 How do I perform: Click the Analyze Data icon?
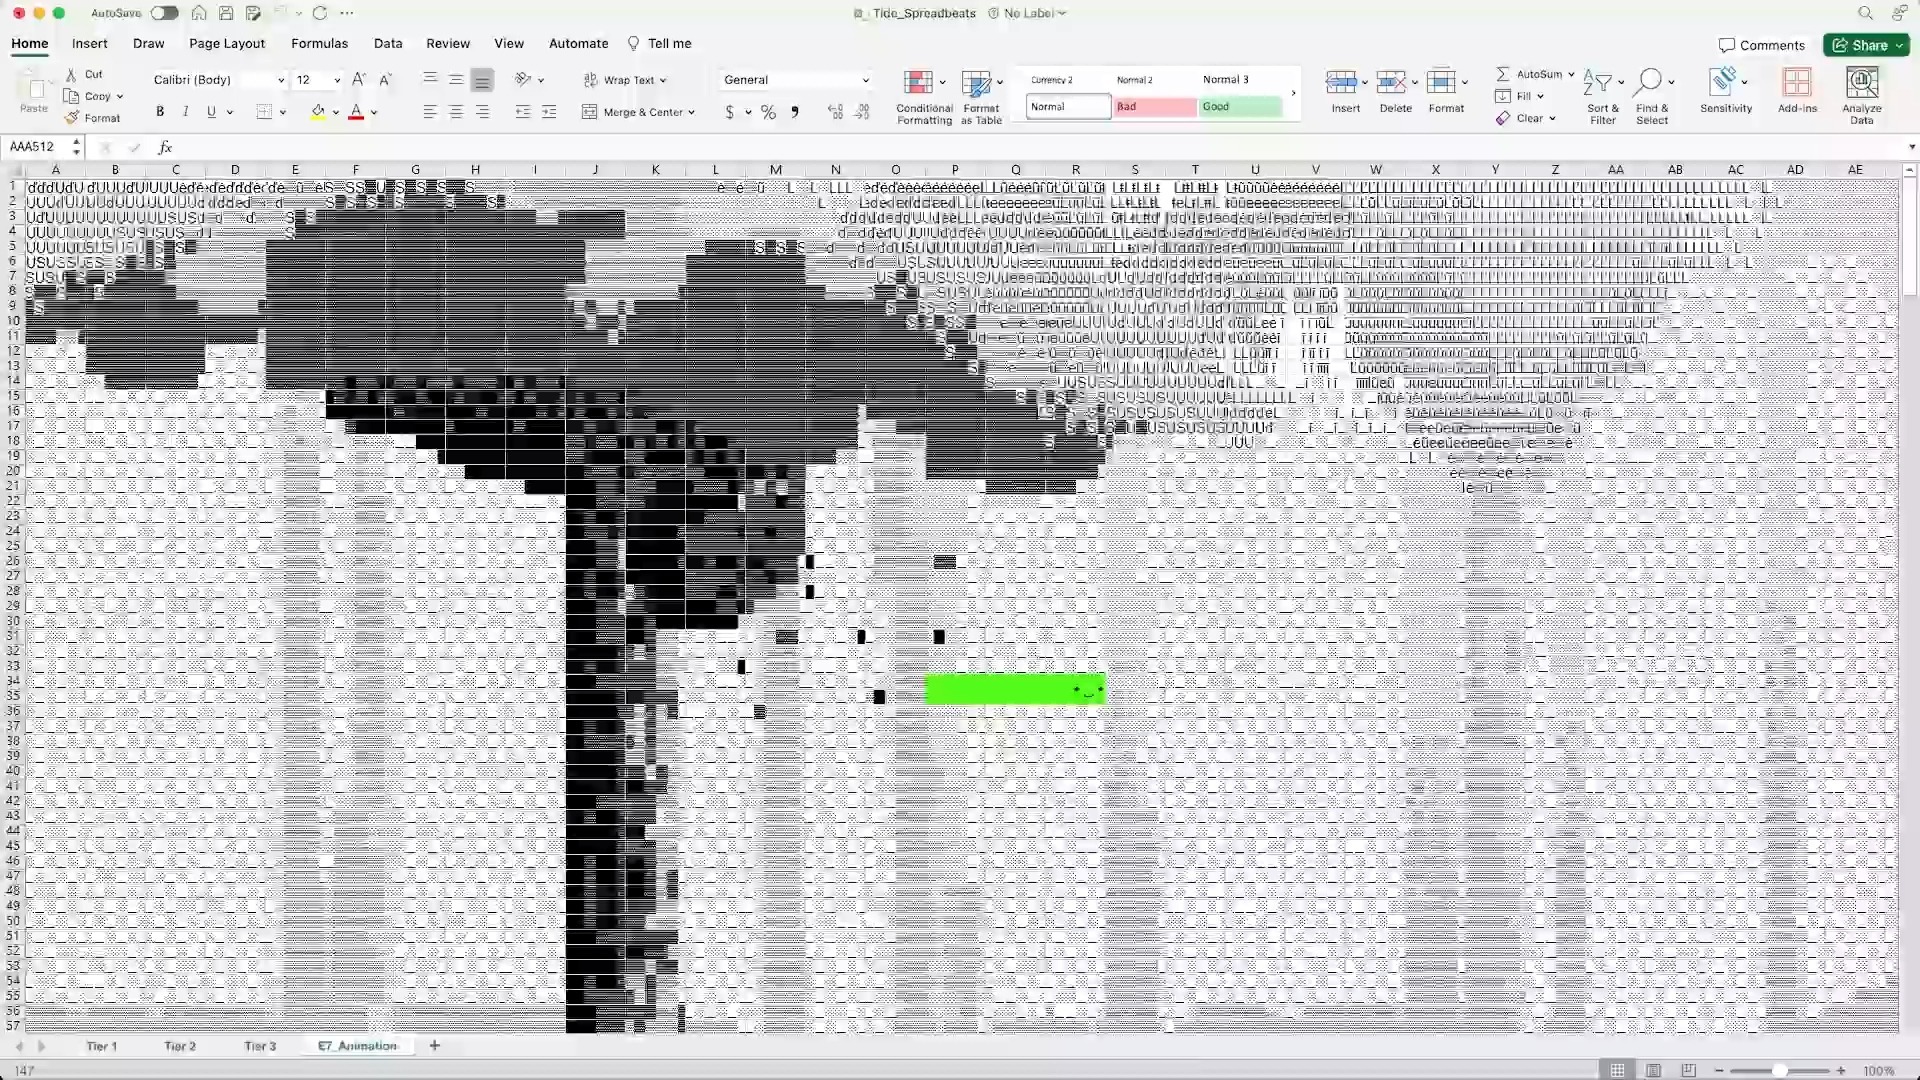click(x=1861, y=83)
